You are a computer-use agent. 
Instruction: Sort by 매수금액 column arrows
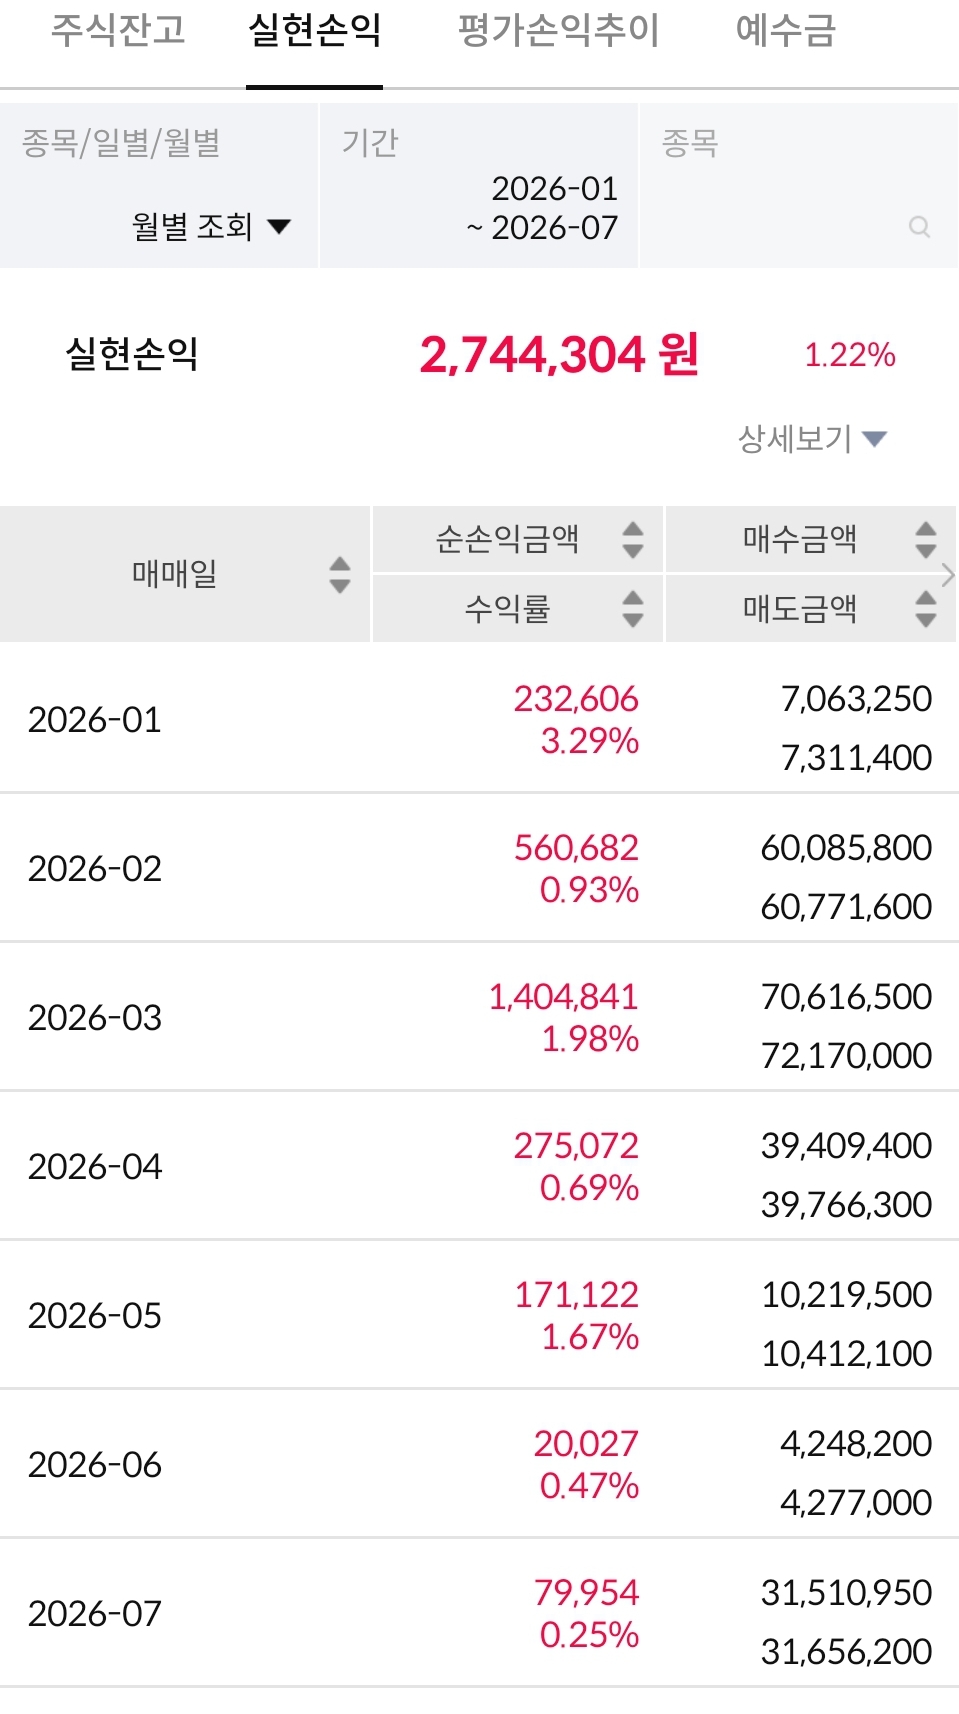coord(926,540)
